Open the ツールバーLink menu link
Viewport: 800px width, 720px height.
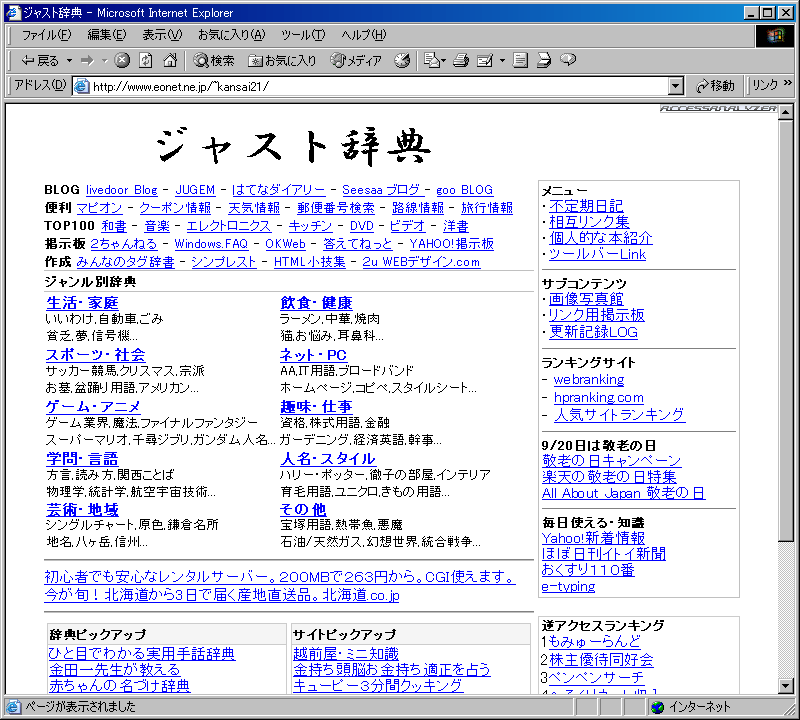pyautogui.click(x=597, y=254)
